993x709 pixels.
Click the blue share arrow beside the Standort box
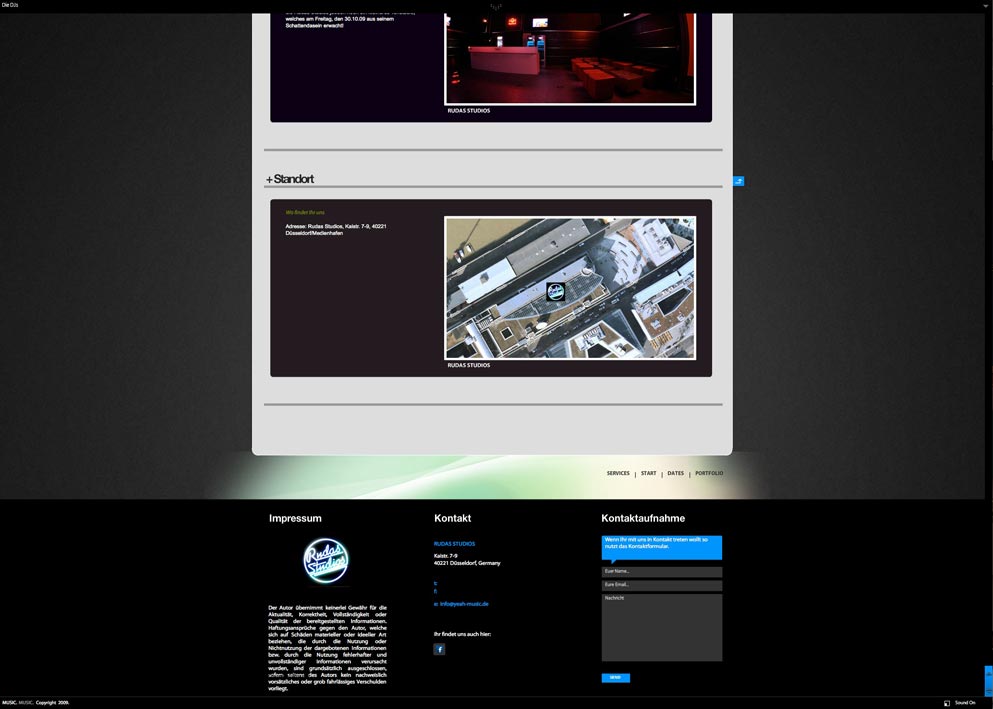point(738,181)
